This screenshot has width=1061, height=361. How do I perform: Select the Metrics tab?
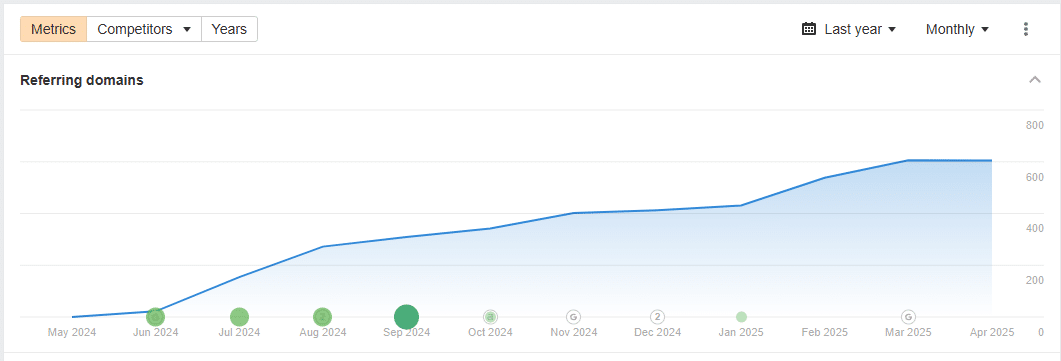[x=53, y=29]
